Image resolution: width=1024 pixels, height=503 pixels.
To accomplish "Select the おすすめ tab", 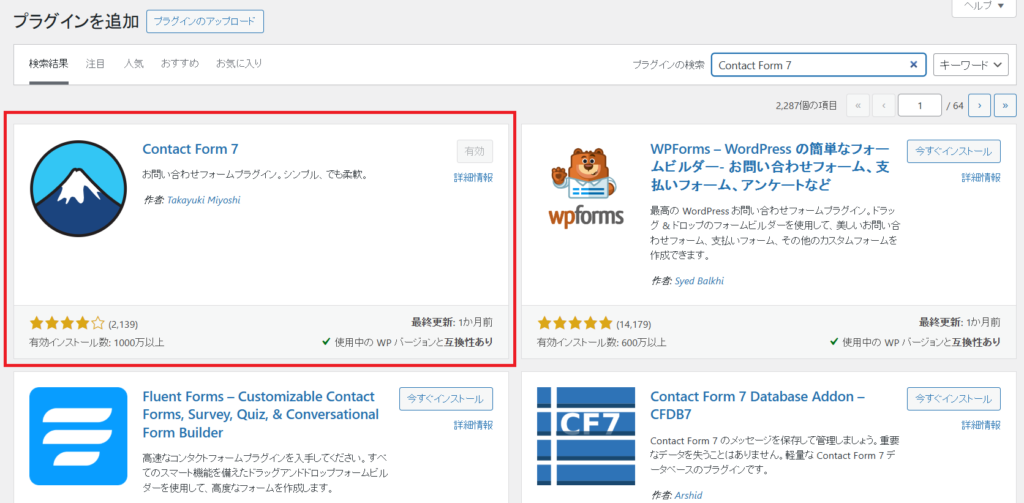I will tap(179, 64).
